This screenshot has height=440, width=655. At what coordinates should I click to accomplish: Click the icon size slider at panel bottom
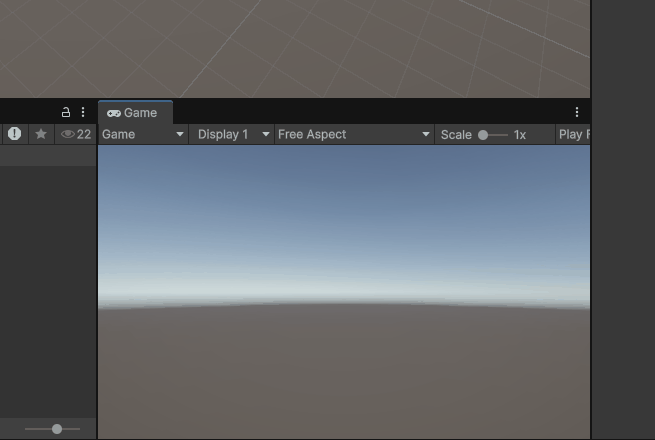(x=57, y=429)
